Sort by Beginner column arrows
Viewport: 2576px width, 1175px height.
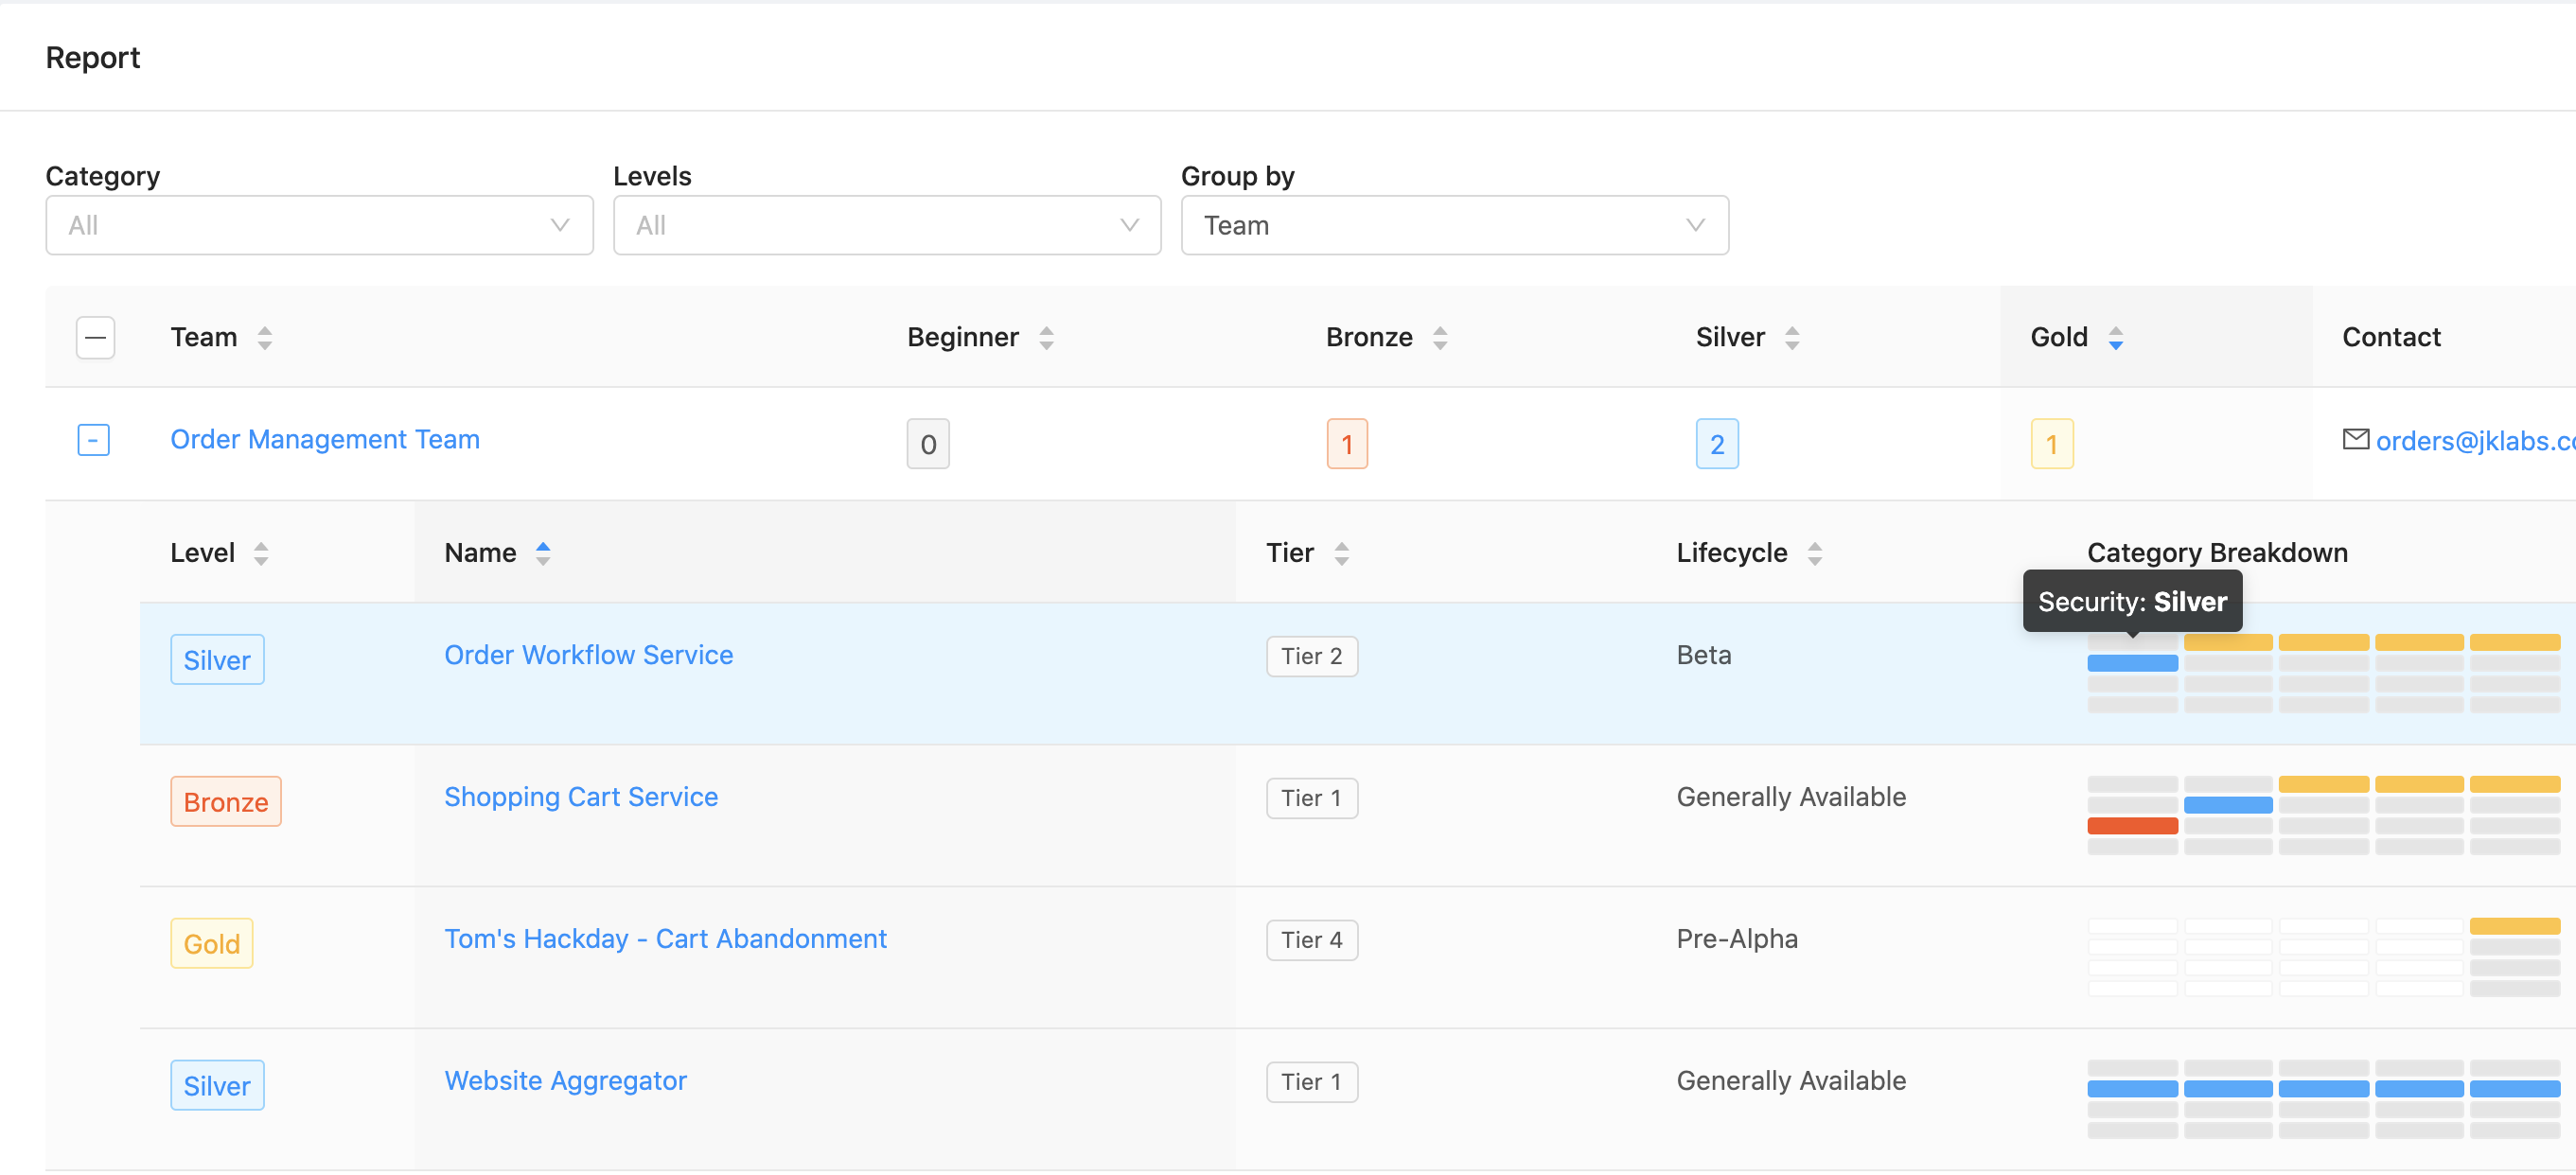[1046, 338]
